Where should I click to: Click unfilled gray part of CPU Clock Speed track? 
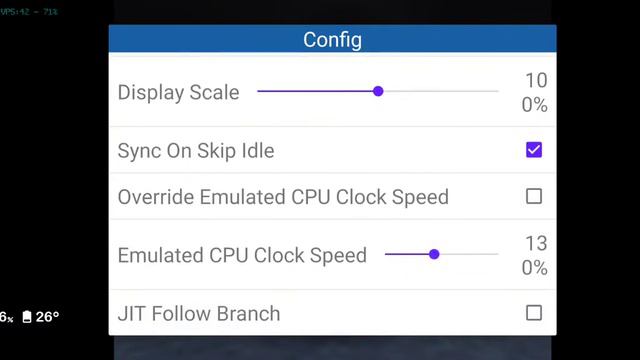(x=469, y=254)
